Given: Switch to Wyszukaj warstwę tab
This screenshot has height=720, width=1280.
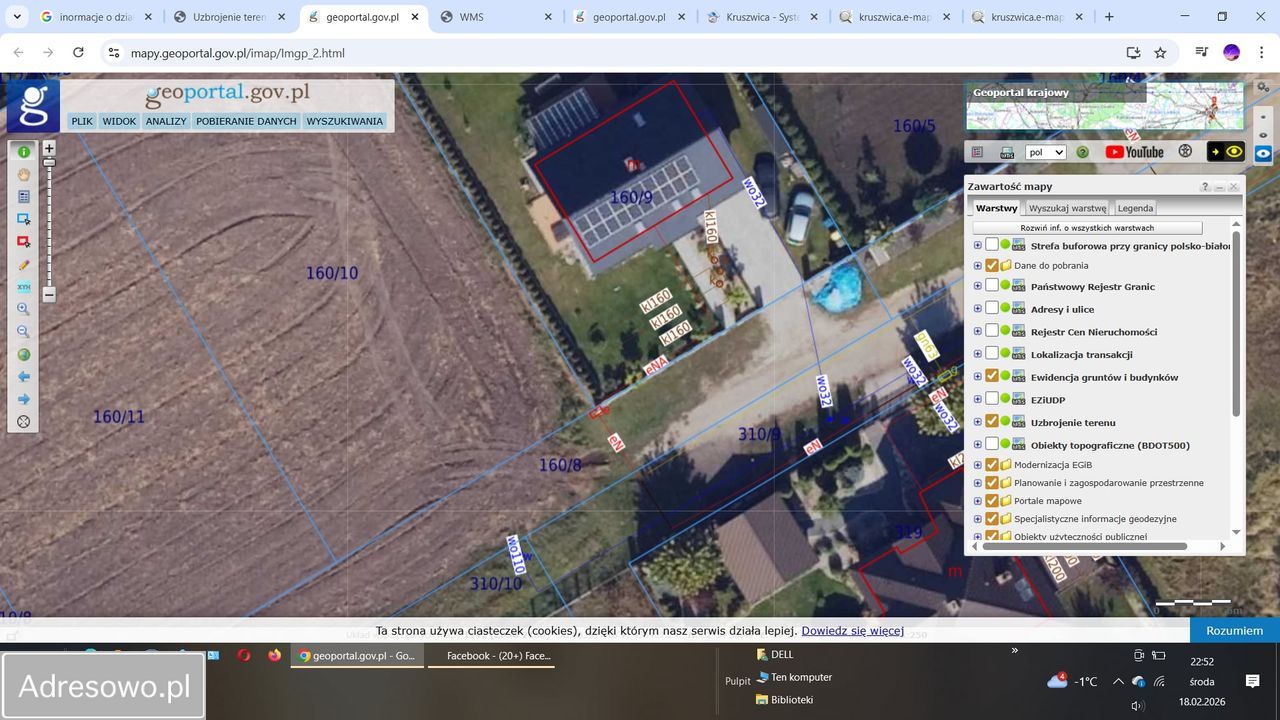Looking at the screenshot, I should click(1067, 208).
